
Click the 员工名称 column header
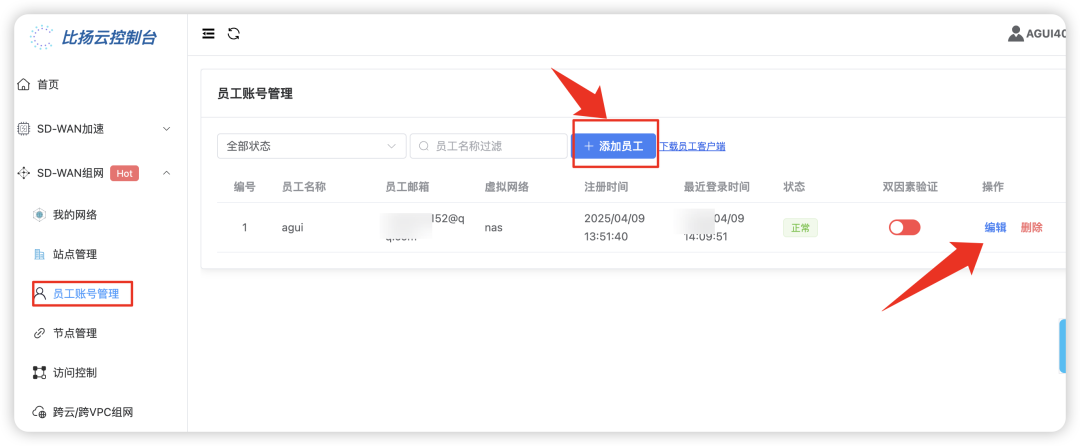pos(304,187)
